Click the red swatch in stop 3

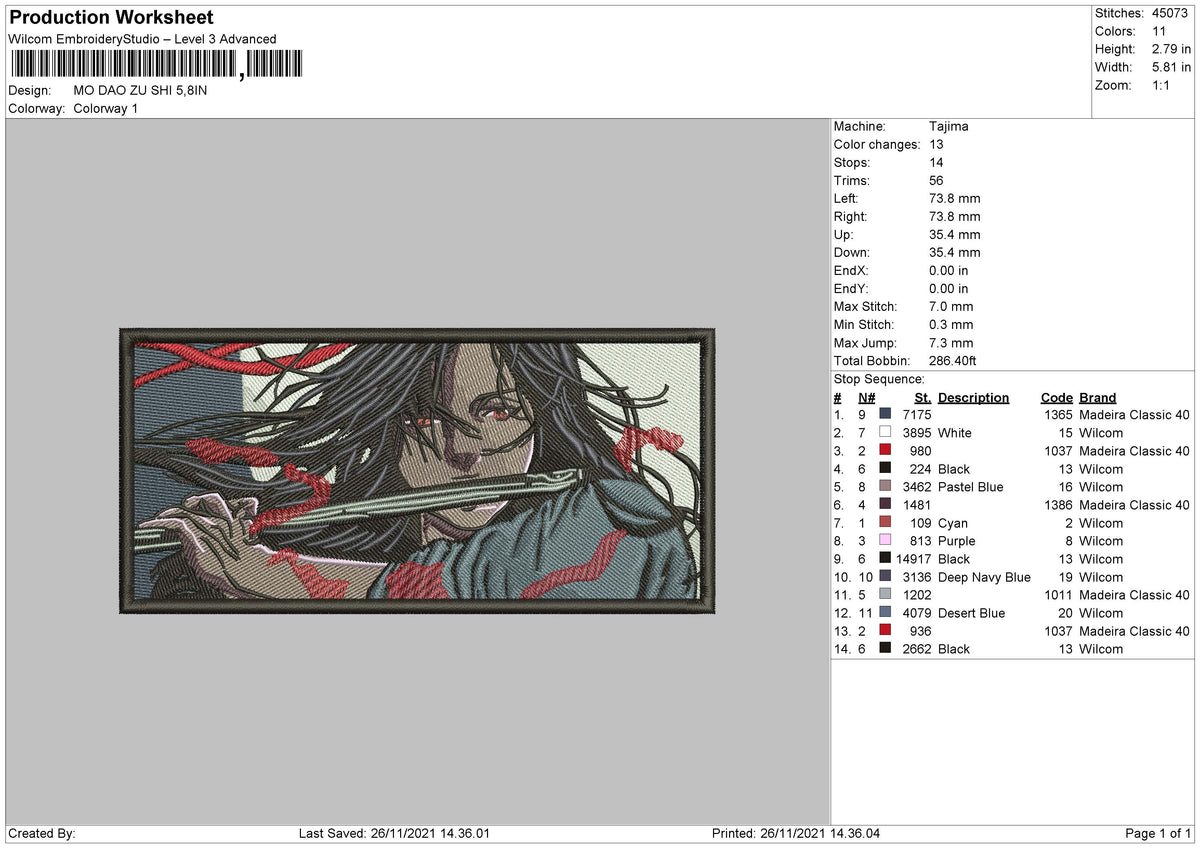click(885, 450)
